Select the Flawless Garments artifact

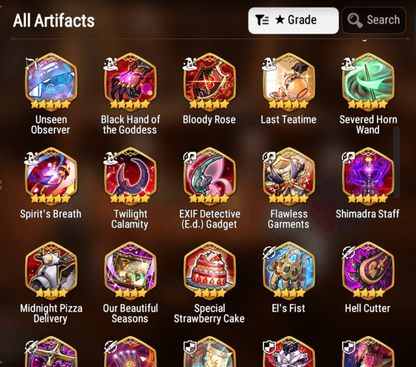(x=289, y=176)
